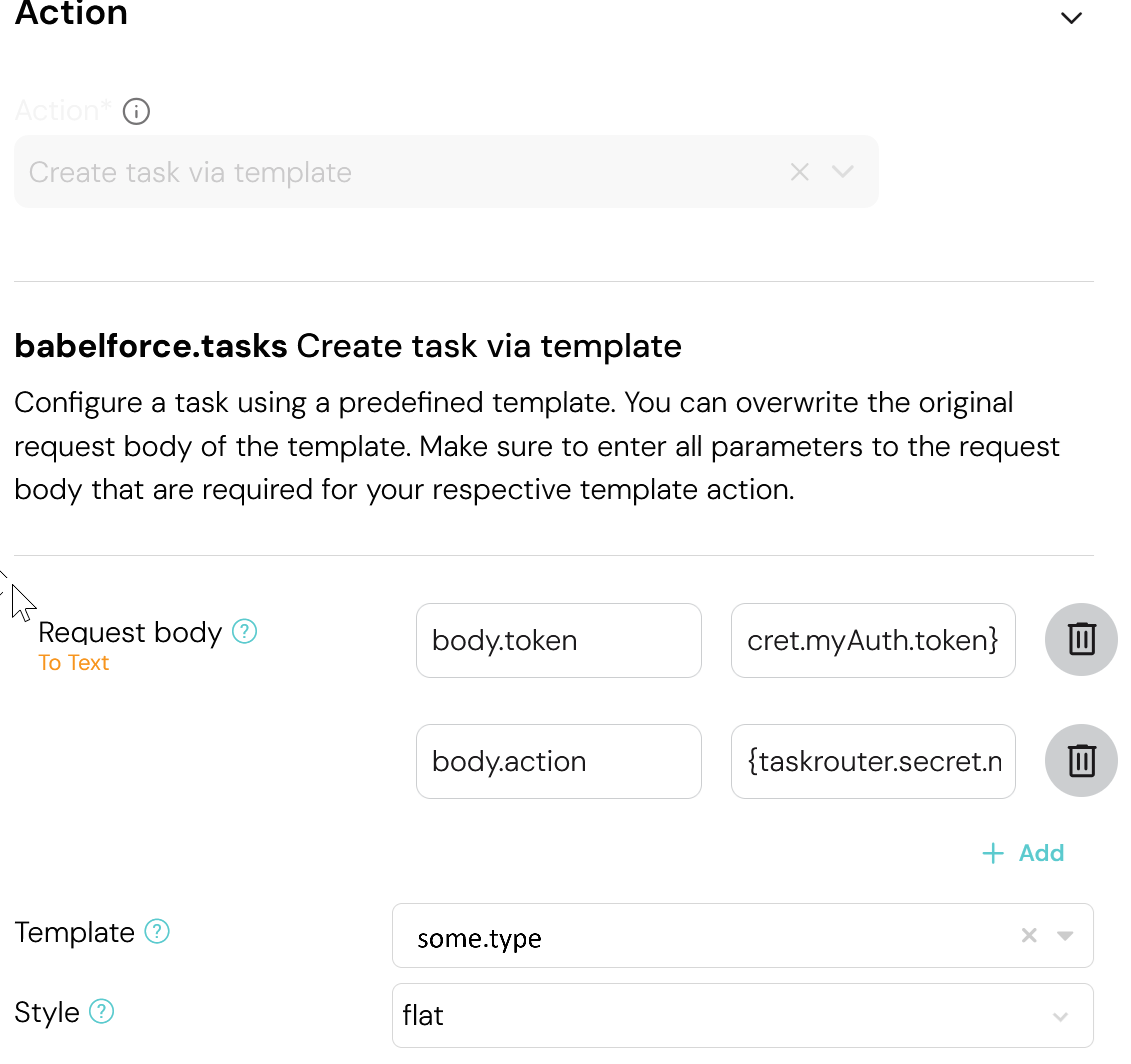Screen dimensions: 1131x1064
Task: Delete the body.action row
Action: tap(1081, 761)
